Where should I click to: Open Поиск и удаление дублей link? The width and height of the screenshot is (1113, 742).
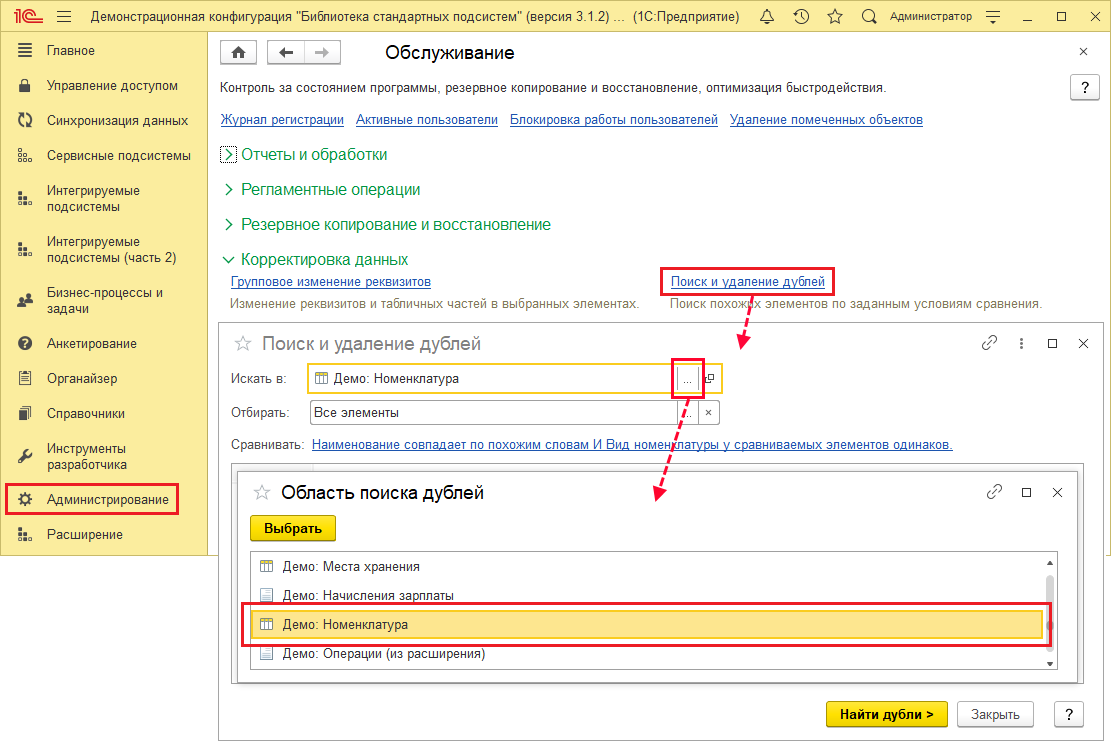coord(747,282)
